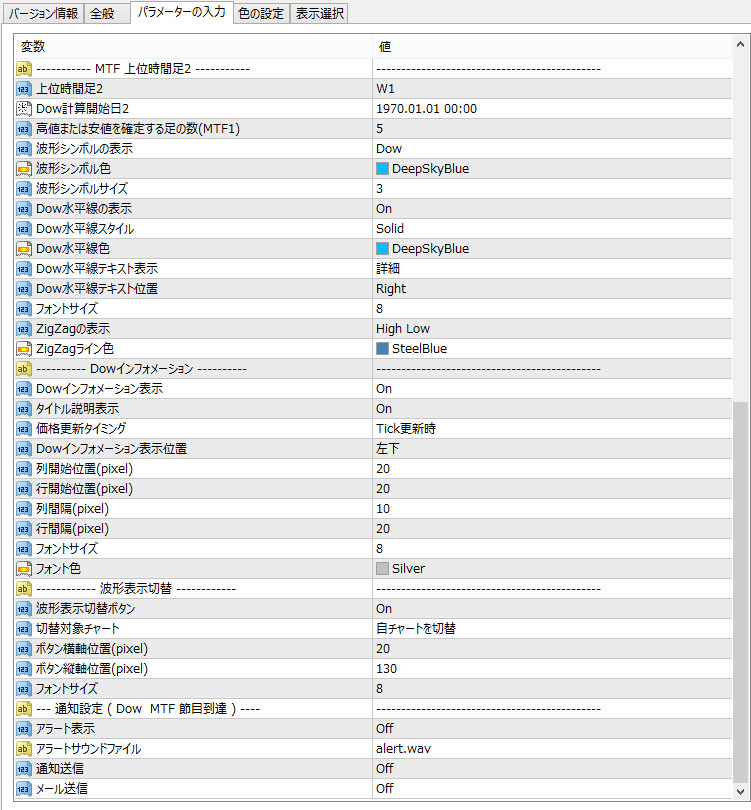Select the ボタン横軸位置(pixel) row label
Screen dimensions: 751x810
[x=91, y=649]
